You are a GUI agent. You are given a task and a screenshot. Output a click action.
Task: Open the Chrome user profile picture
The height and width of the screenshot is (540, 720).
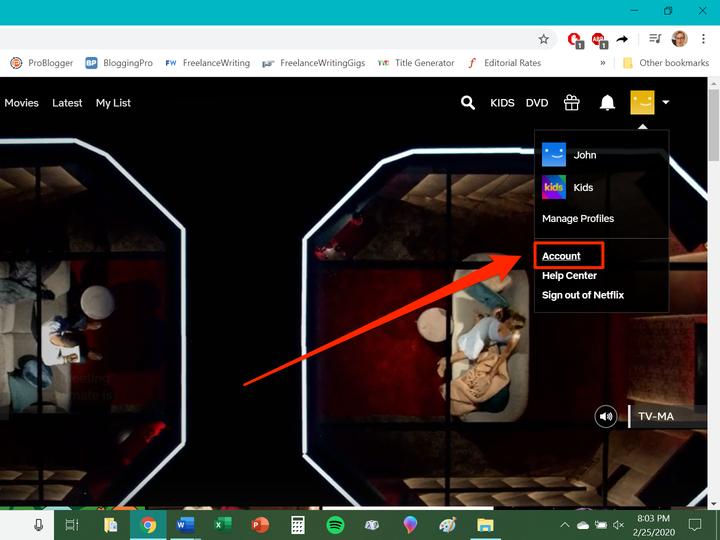coord(680,39)
